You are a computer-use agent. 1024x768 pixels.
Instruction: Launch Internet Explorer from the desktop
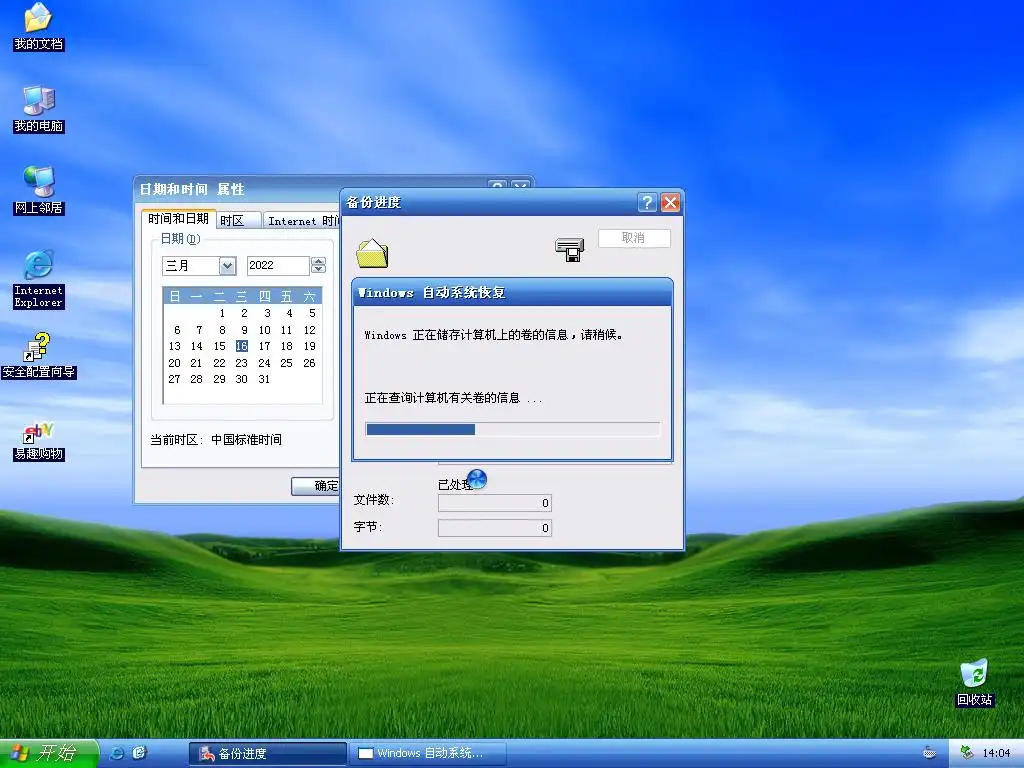pos(38,279)
